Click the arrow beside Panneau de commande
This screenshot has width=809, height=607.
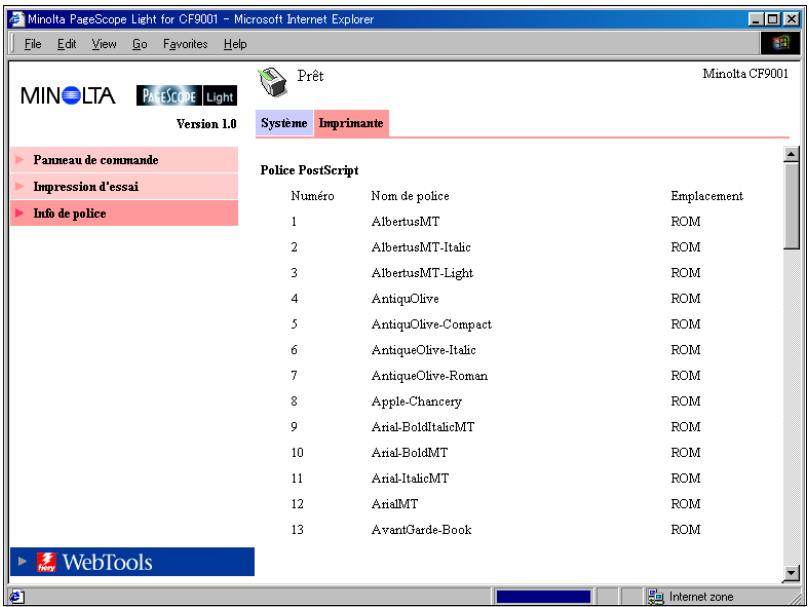pos(20,159)
